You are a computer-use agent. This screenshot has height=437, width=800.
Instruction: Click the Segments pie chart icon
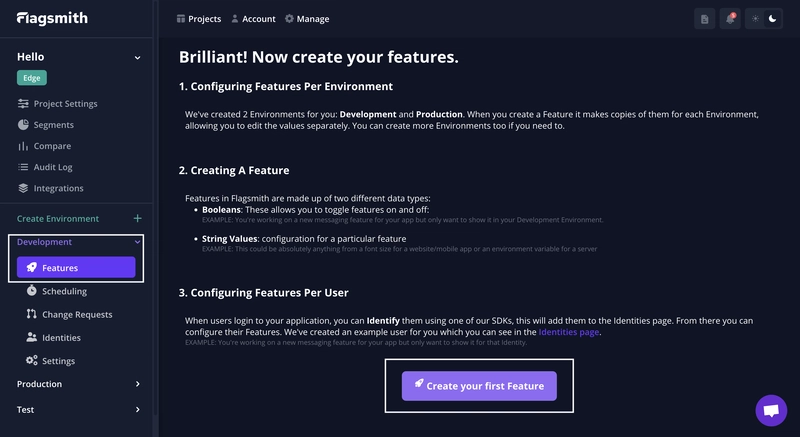[x=23, y=124]
